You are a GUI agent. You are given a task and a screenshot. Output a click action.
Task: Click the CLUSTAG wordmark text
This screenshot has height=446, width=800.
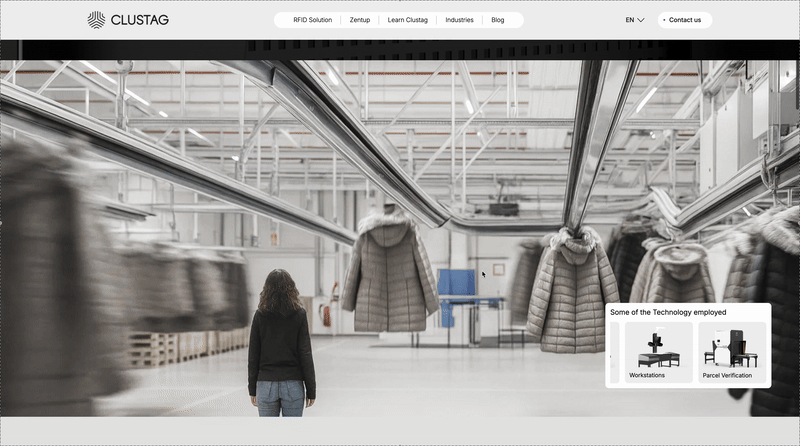(x=140, y=20)
